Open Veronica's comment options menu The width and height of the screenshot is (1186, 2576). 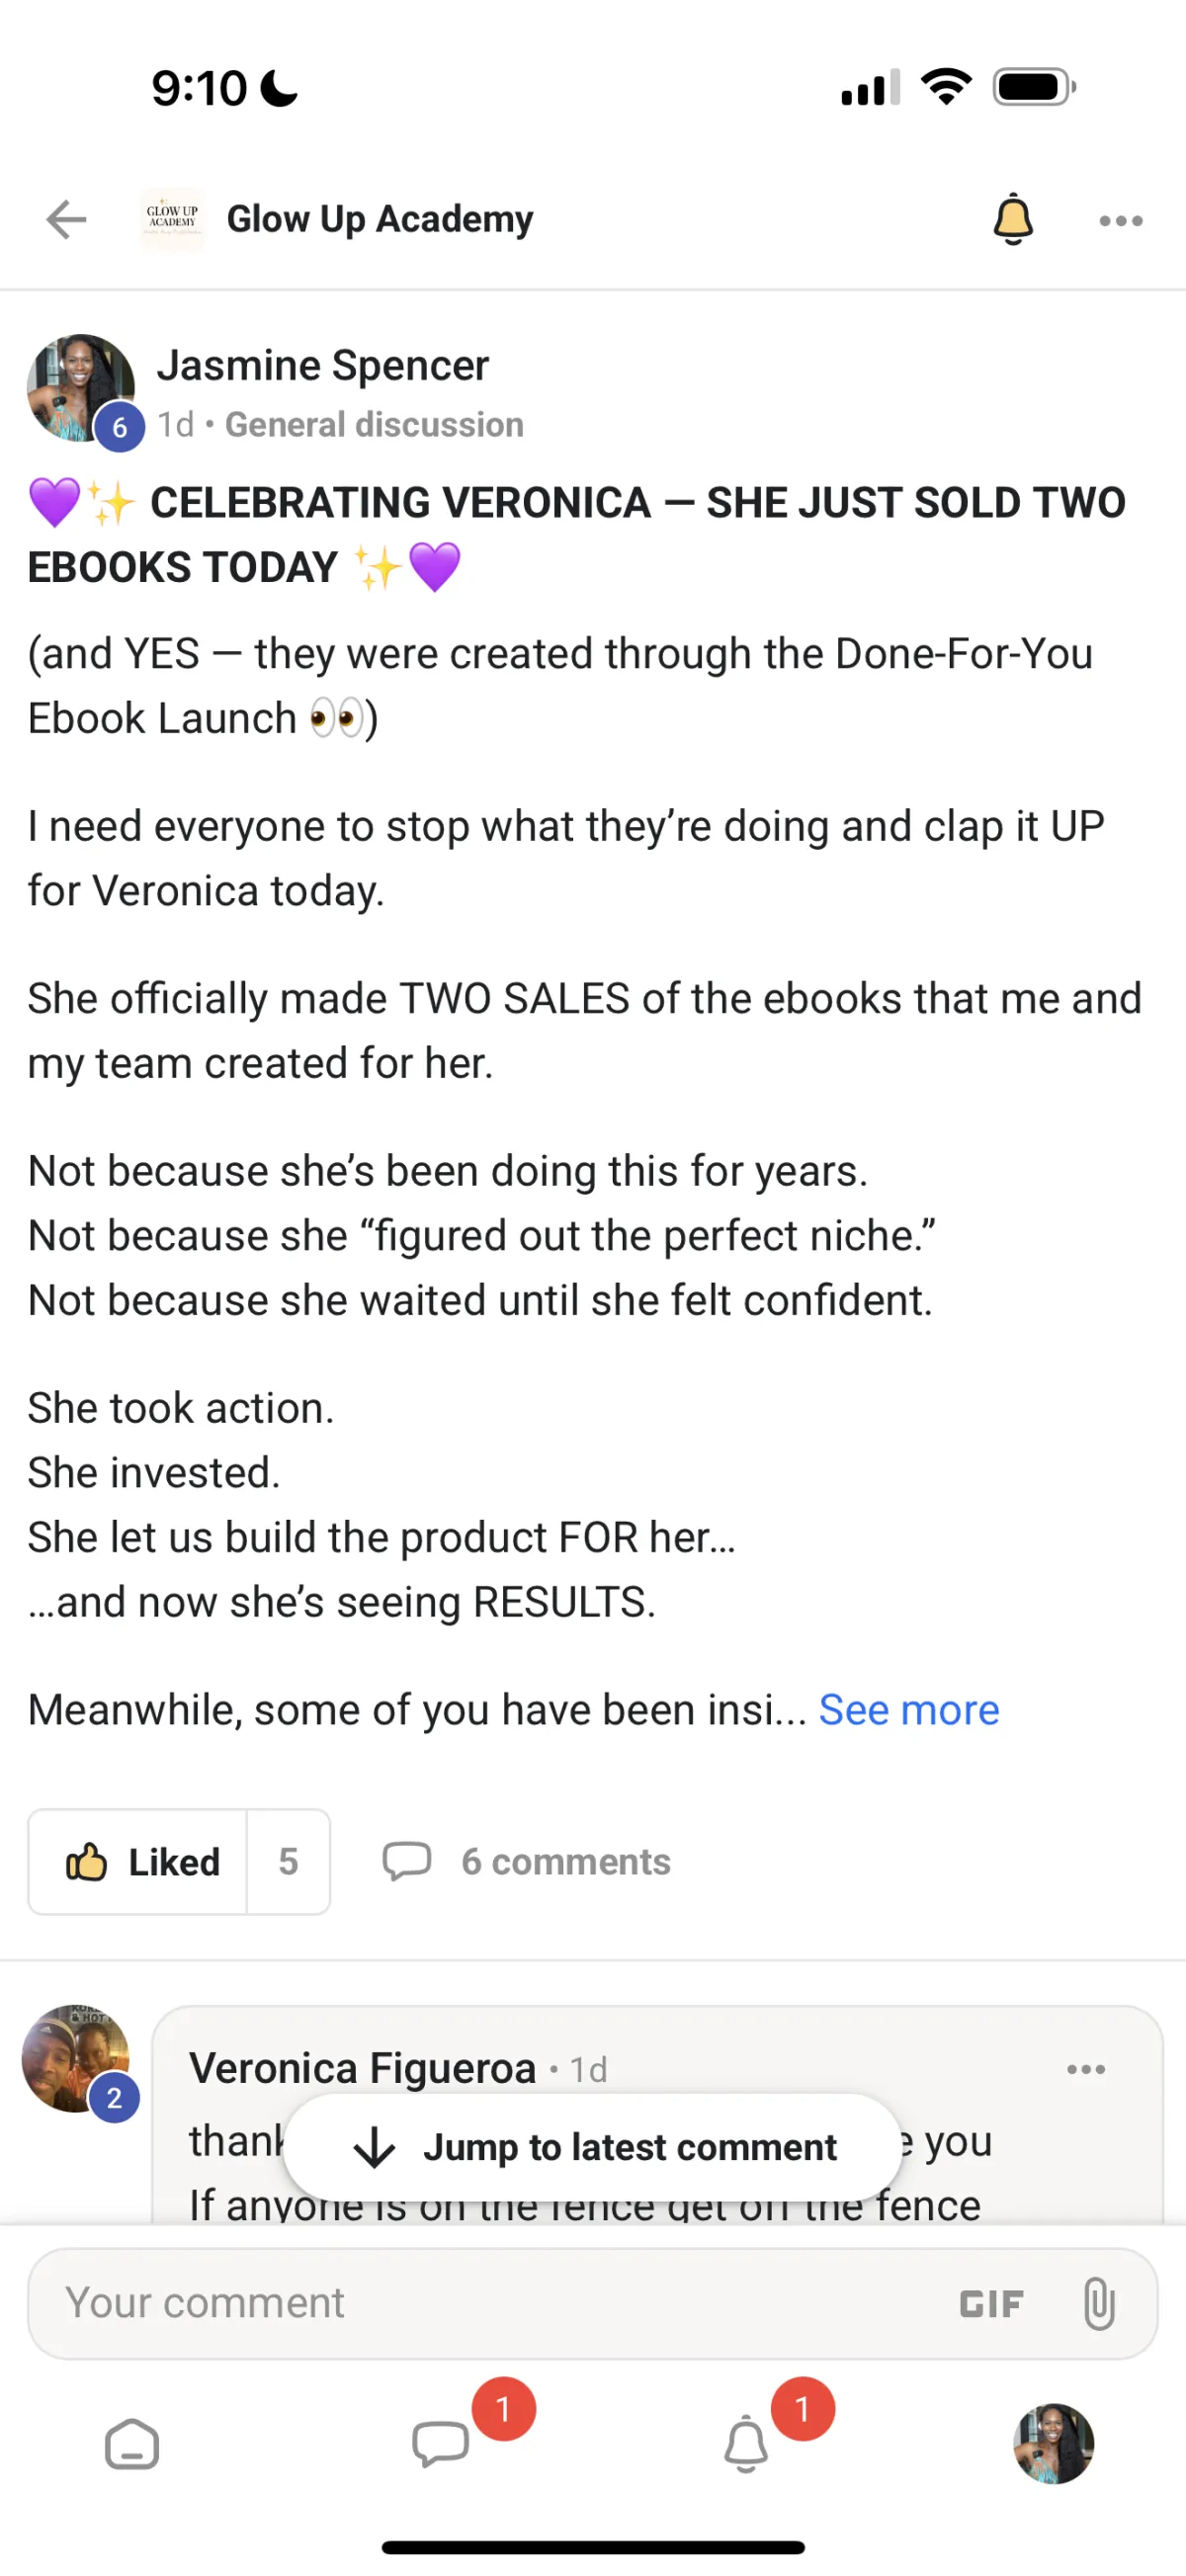(1086, 2069)
